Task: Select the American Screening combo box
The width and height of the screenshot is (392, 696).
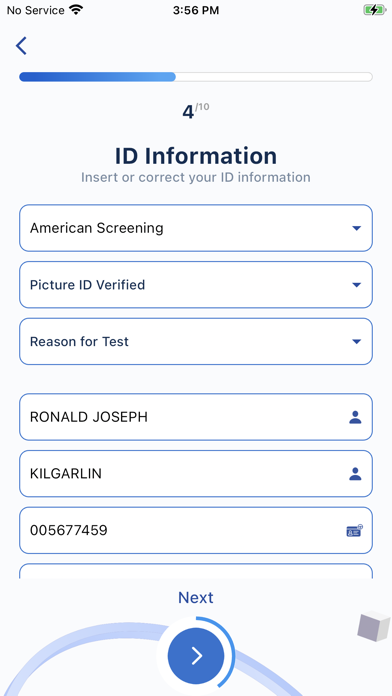Action: pos(196,228)
